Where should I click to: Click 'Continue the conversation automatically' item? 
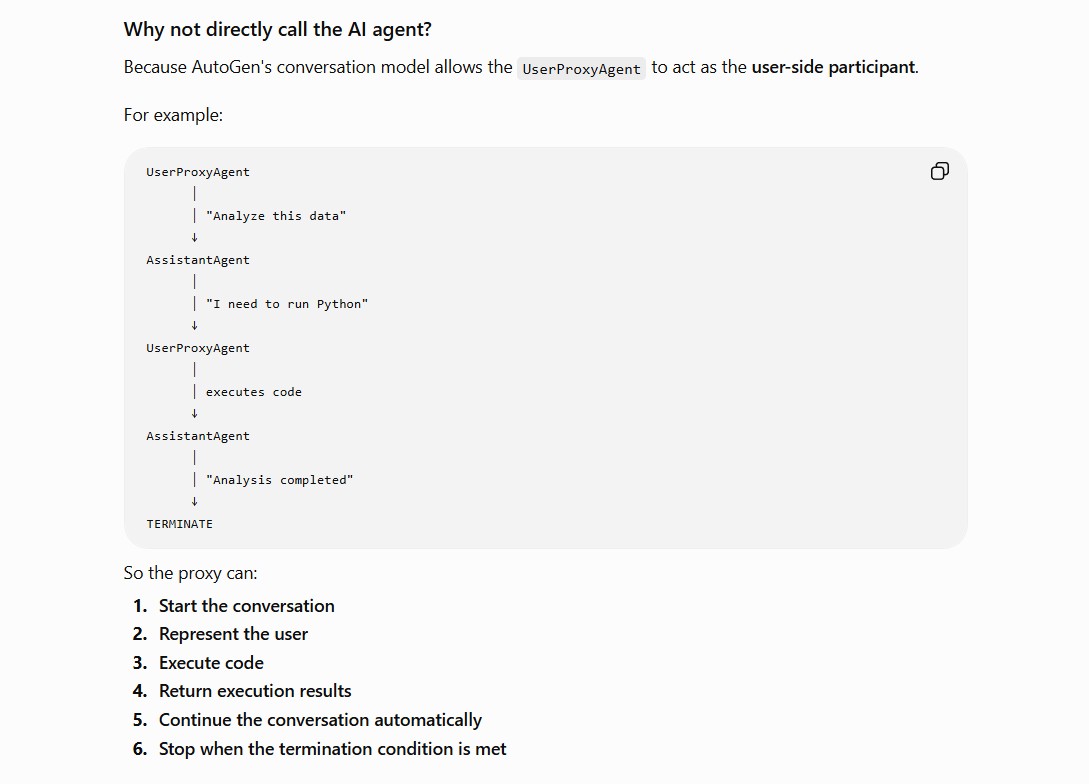point(320,720)
